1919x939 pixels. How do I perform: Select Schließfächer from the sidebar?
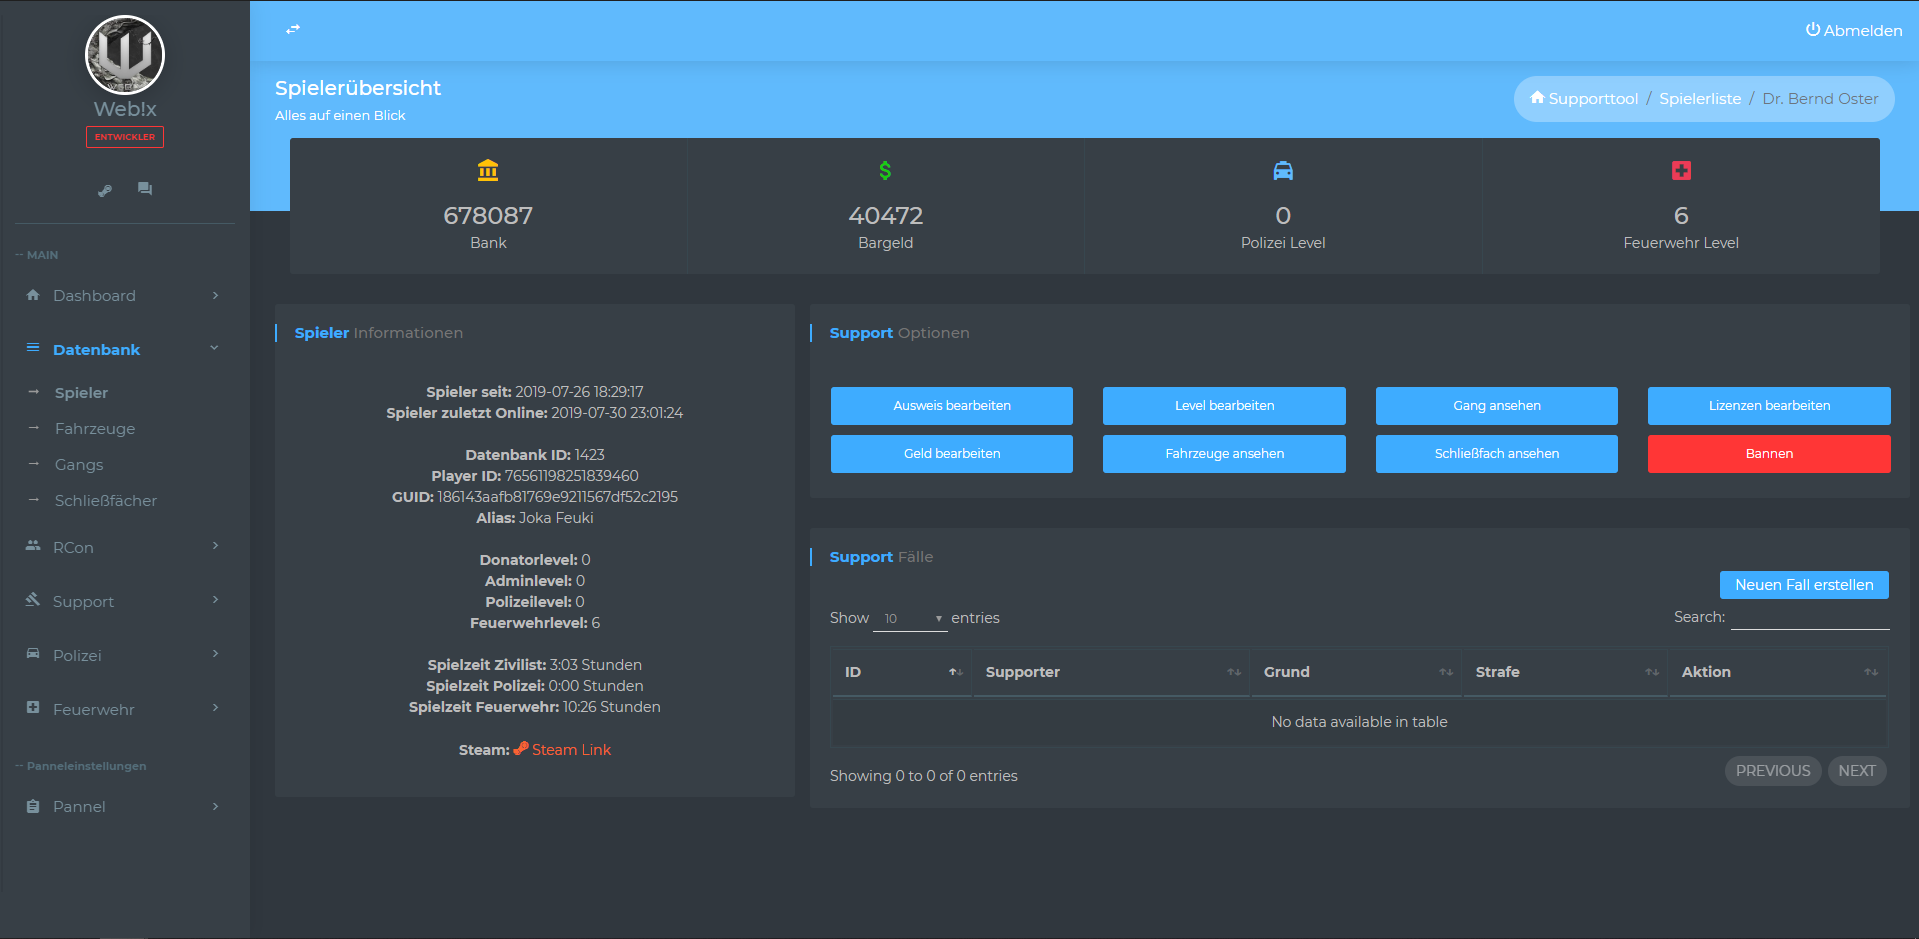click(106, 500)
